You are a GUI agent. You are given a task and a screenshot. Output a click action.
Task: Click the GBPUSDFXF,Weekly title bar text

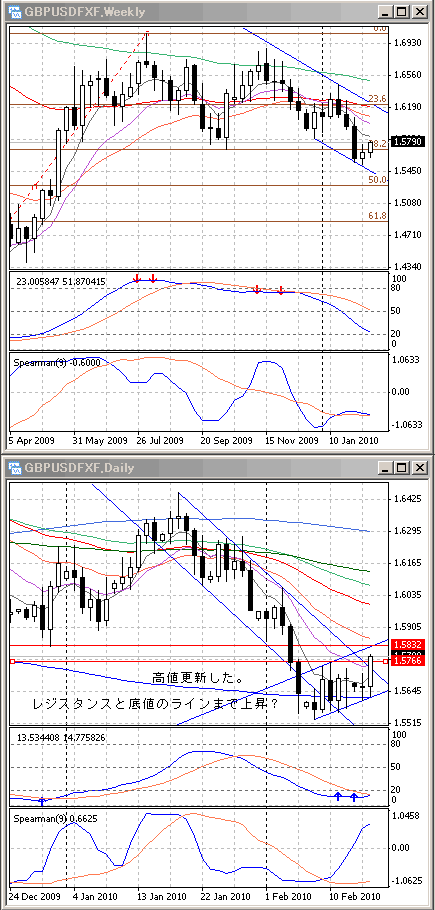[85, 11]
